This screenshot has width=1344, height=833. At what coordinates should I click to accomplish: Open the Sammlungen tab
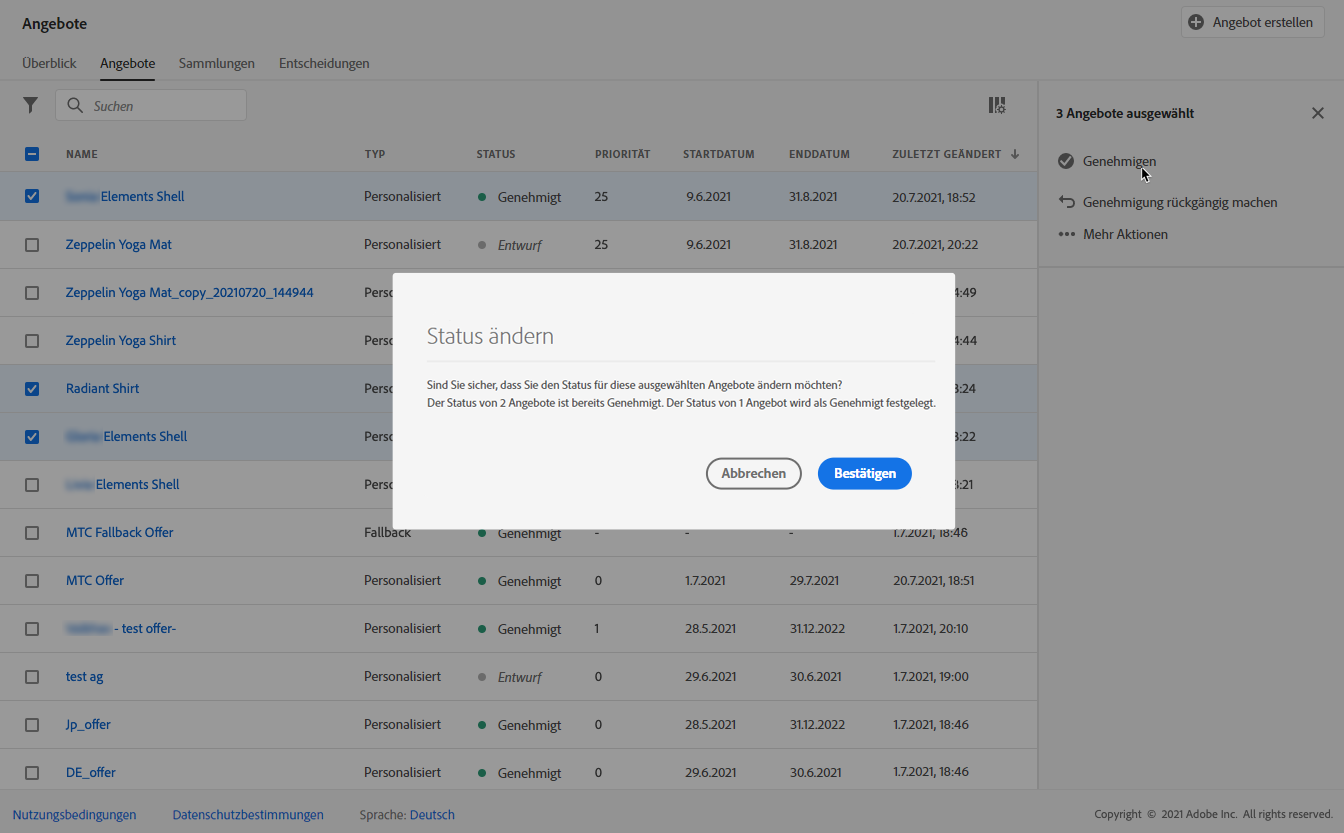[x=217, y=63]
